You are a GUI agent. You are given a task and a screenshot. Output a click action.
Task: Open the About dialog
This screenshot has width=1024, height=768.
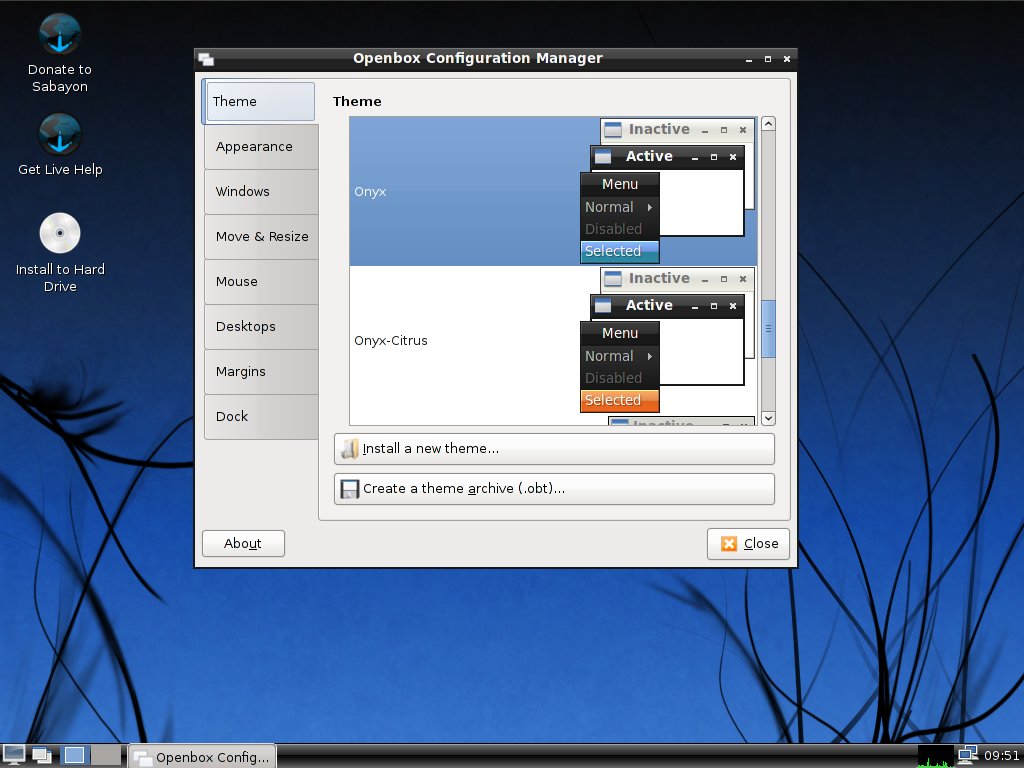click(x=243, y=543)
